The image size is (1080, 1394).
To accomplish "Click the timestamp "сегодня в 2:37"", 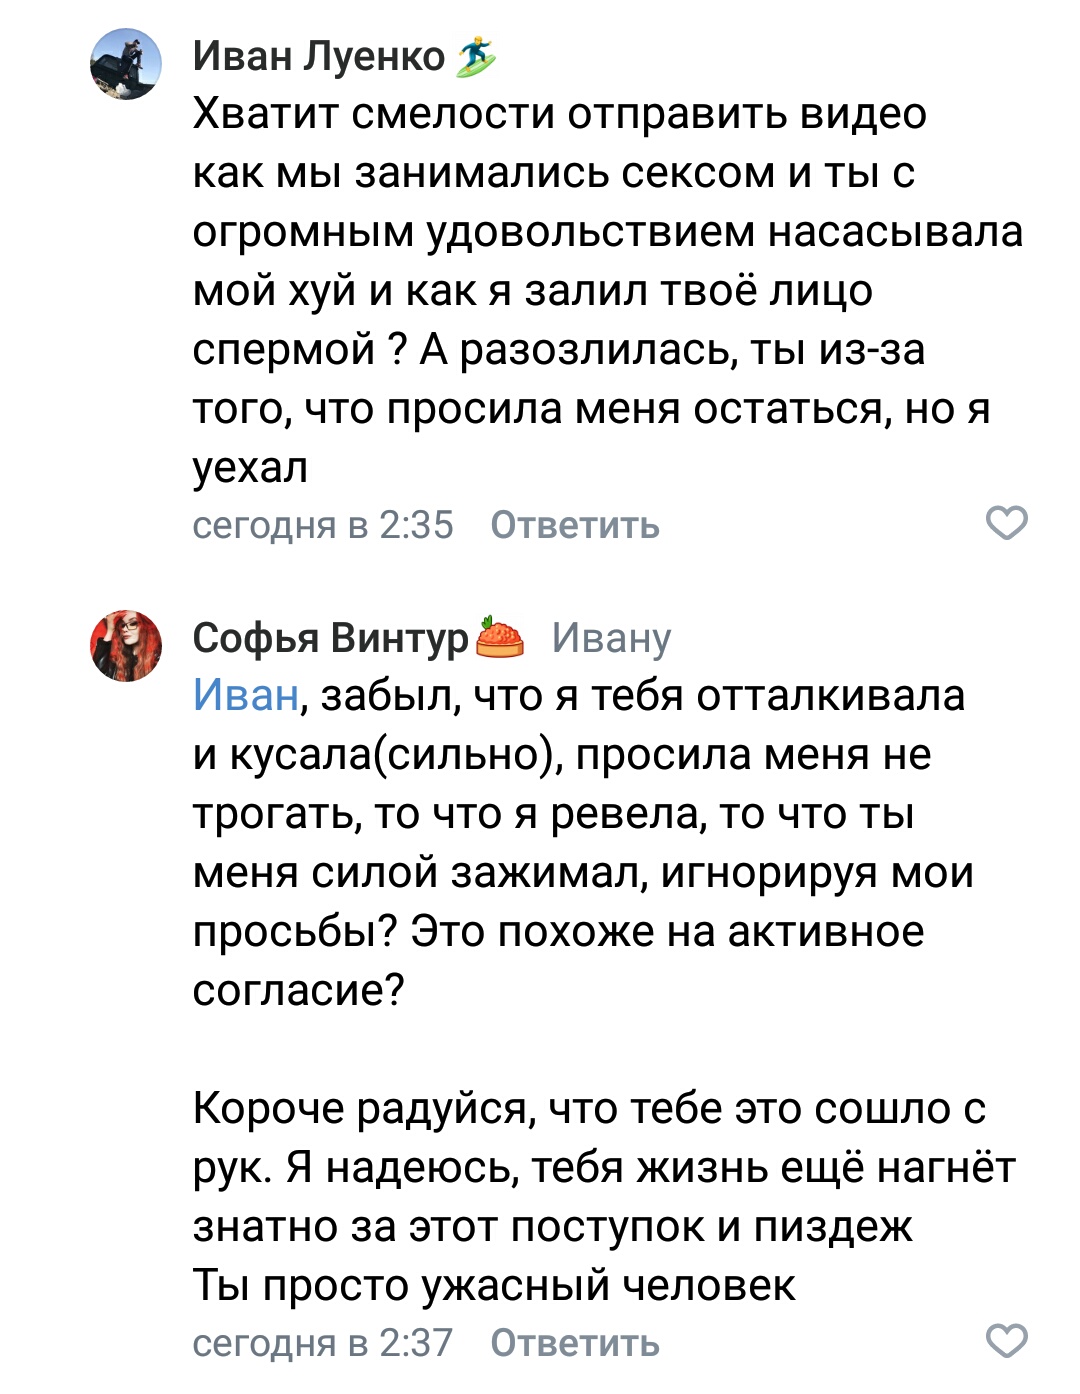I will click(x=322, y=1343).
